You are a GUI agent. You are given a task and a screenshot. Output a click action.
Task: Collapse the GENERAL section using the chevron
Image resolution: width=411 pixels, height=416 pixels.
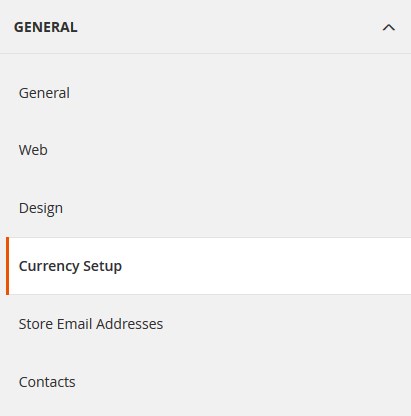point(389,27)
